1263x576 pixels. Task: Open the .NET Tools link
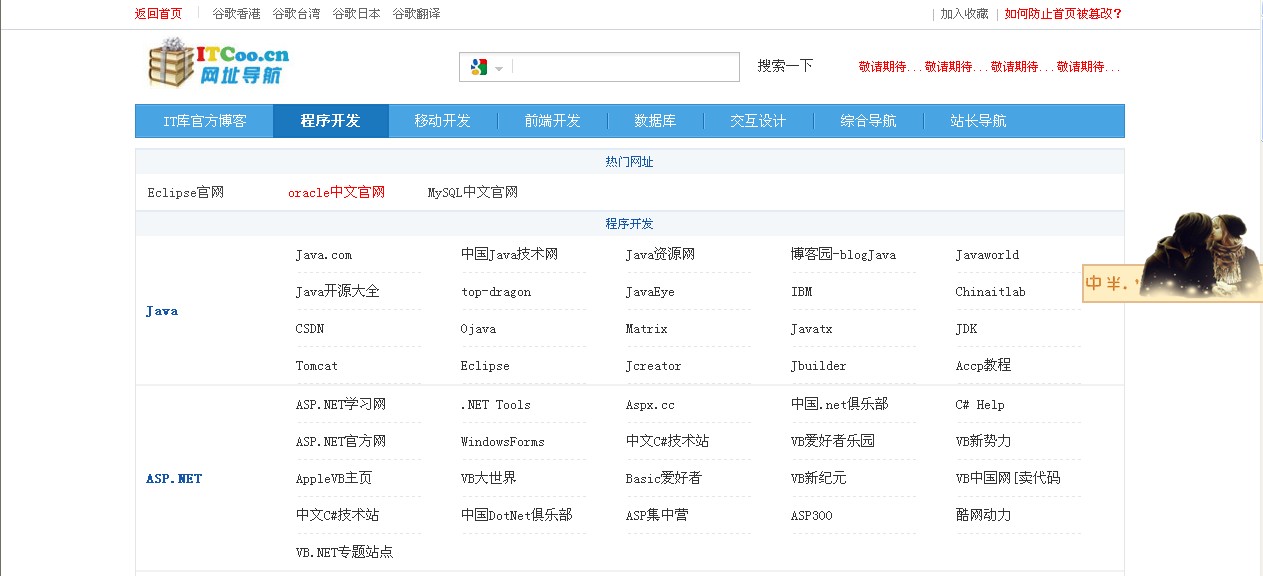click(x=496, y=405)
